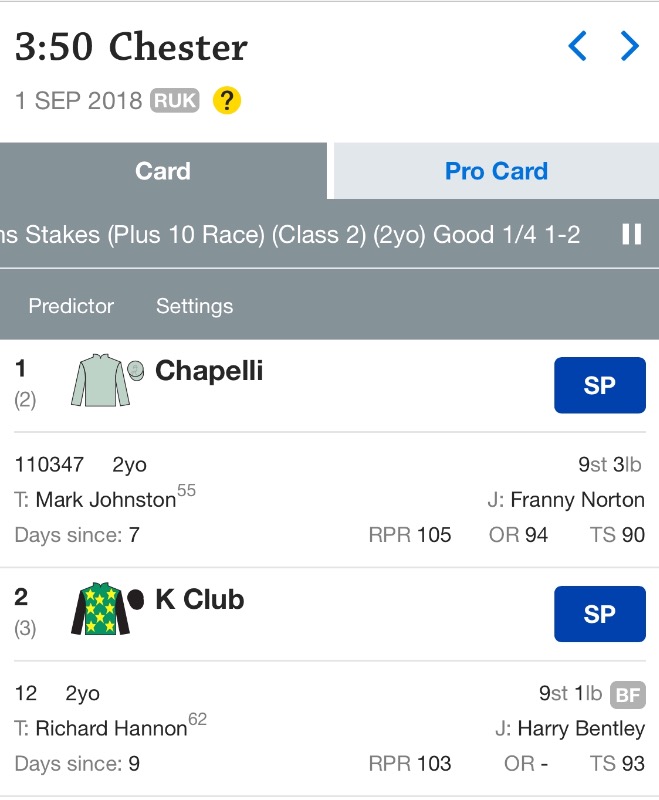
Task: Open horse name Chapelli
Action: [209, 371]
